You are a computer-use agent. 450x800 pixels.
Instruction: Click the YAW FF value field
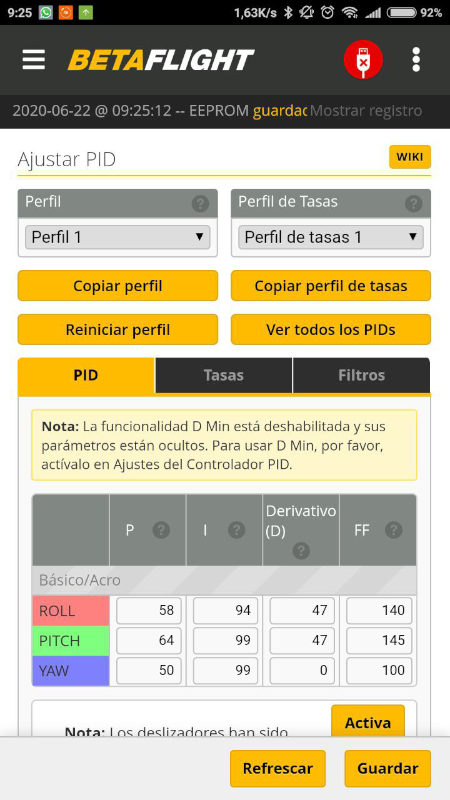click(379, 670)
